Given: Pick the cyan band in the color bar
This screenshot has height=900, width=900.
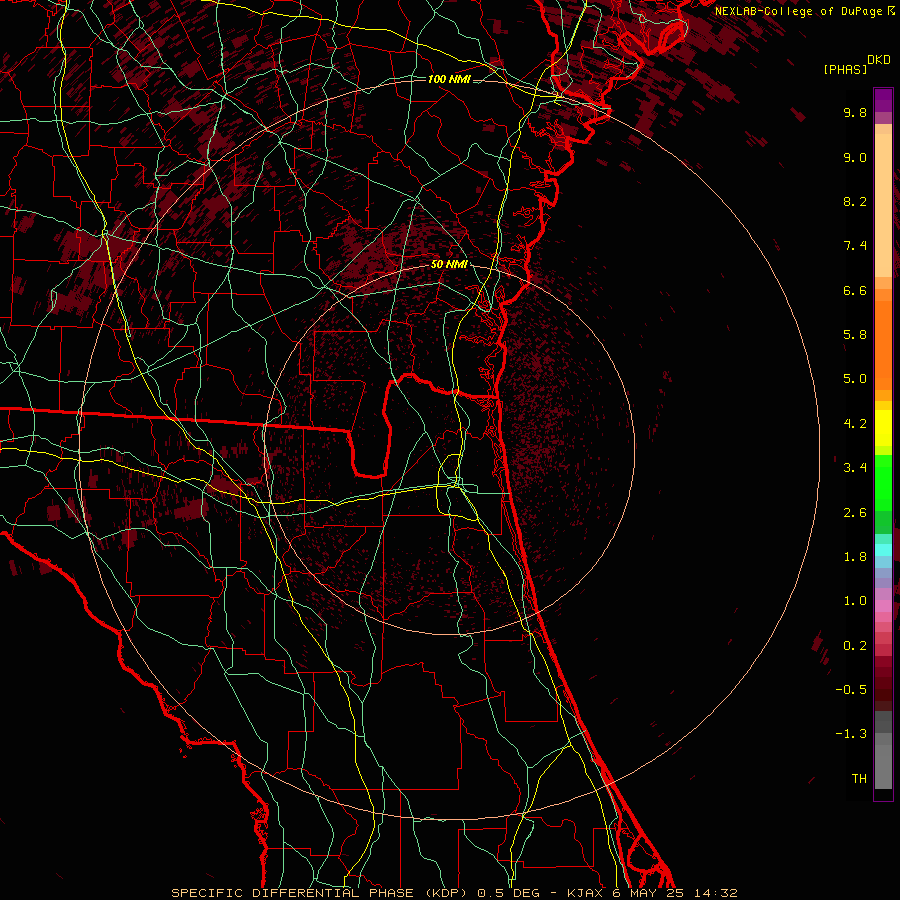Looking at the screenshot, I should click(x=883, y=550).
